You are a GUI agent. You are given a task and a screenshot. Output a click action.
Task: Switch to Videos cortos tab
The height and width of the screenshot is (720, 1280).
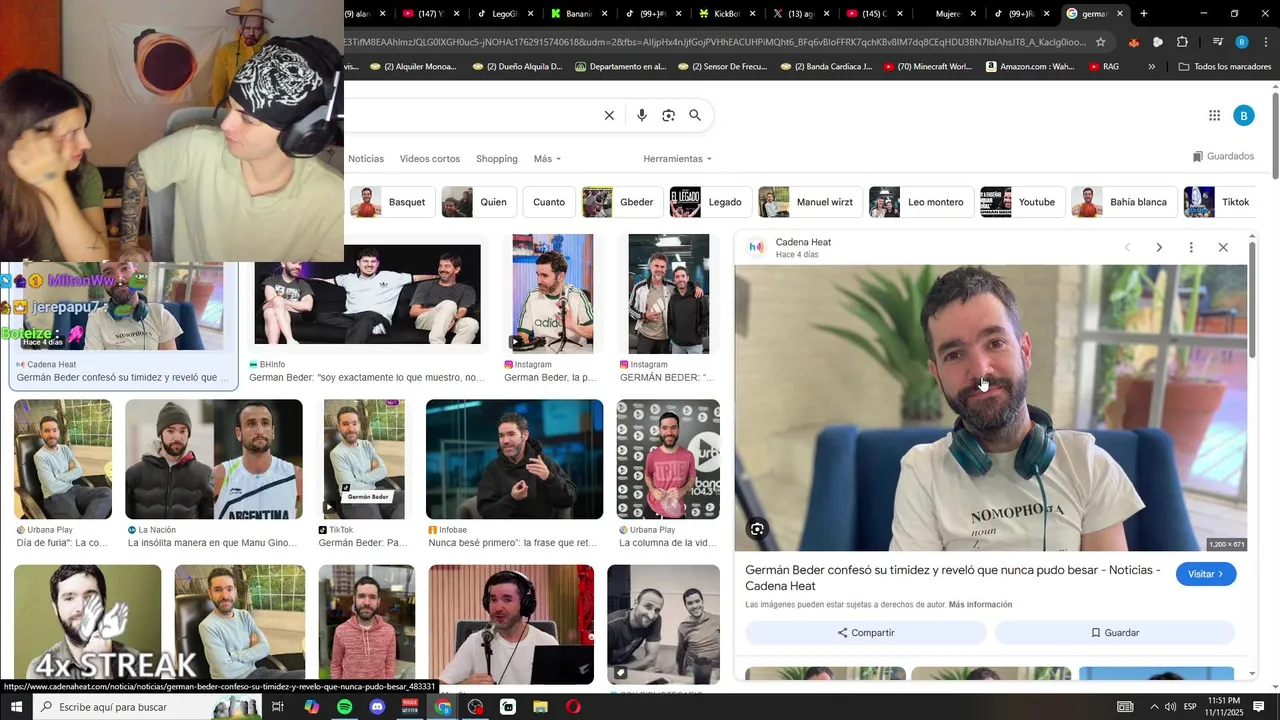click(x=430, y=159)
